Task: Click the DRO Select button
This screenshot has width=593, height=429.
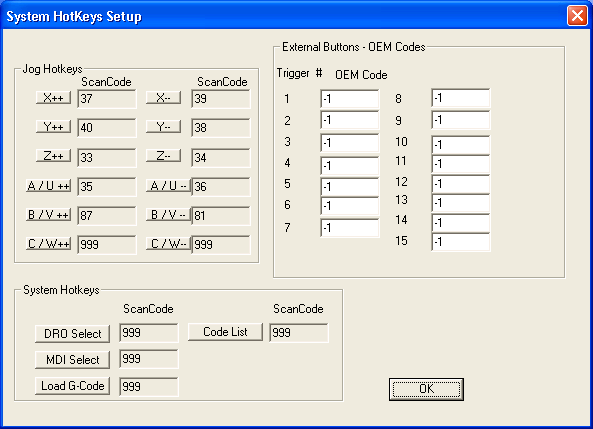Action: coord(73,333)
